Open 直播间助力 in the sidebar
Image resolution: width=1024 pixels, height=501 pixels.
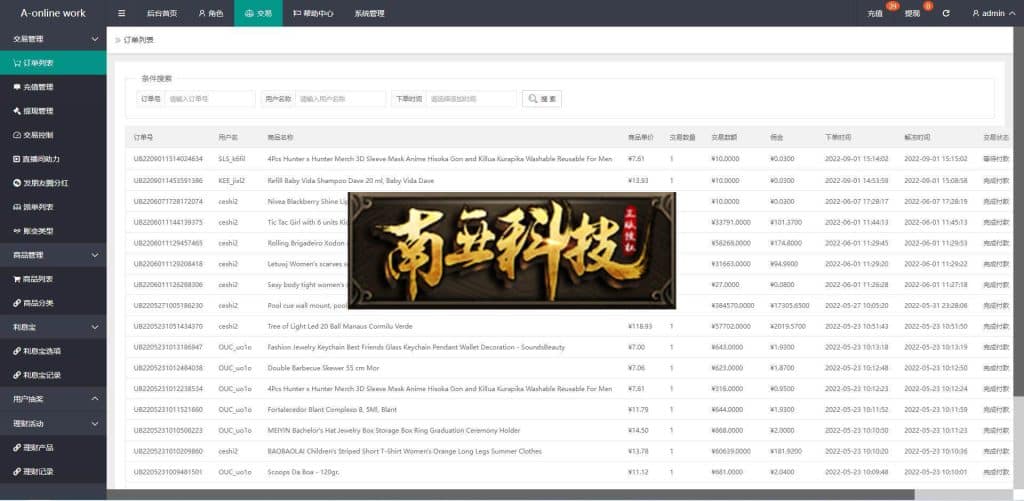coord(53,159)
